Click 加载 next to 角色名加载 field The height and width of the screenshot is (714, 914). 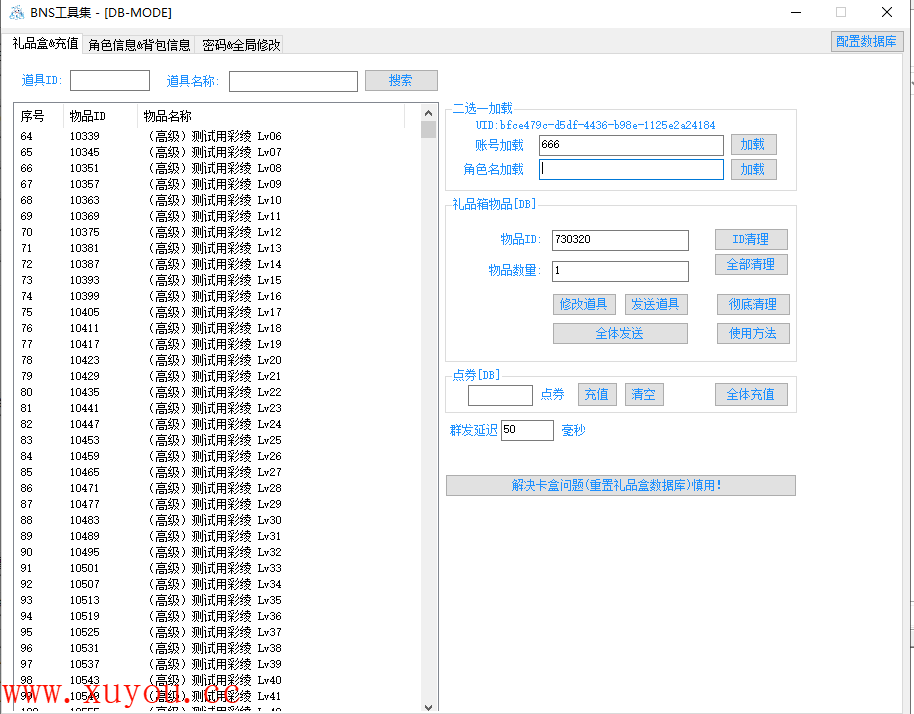tap(752, 170)
